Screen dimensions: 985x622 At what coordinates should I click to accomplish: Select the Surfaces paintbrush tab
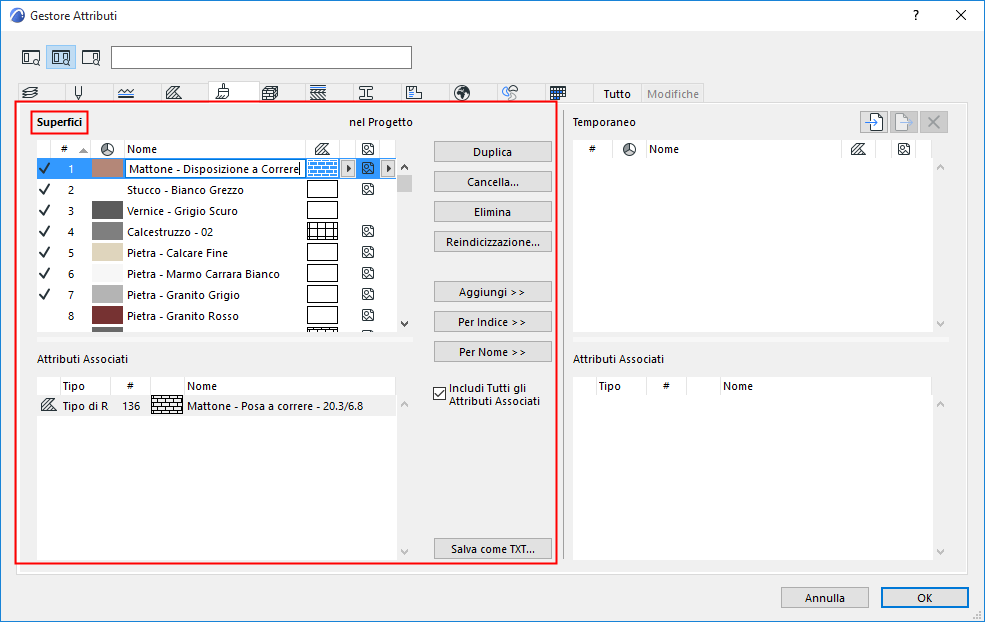(x=222, y=92)
